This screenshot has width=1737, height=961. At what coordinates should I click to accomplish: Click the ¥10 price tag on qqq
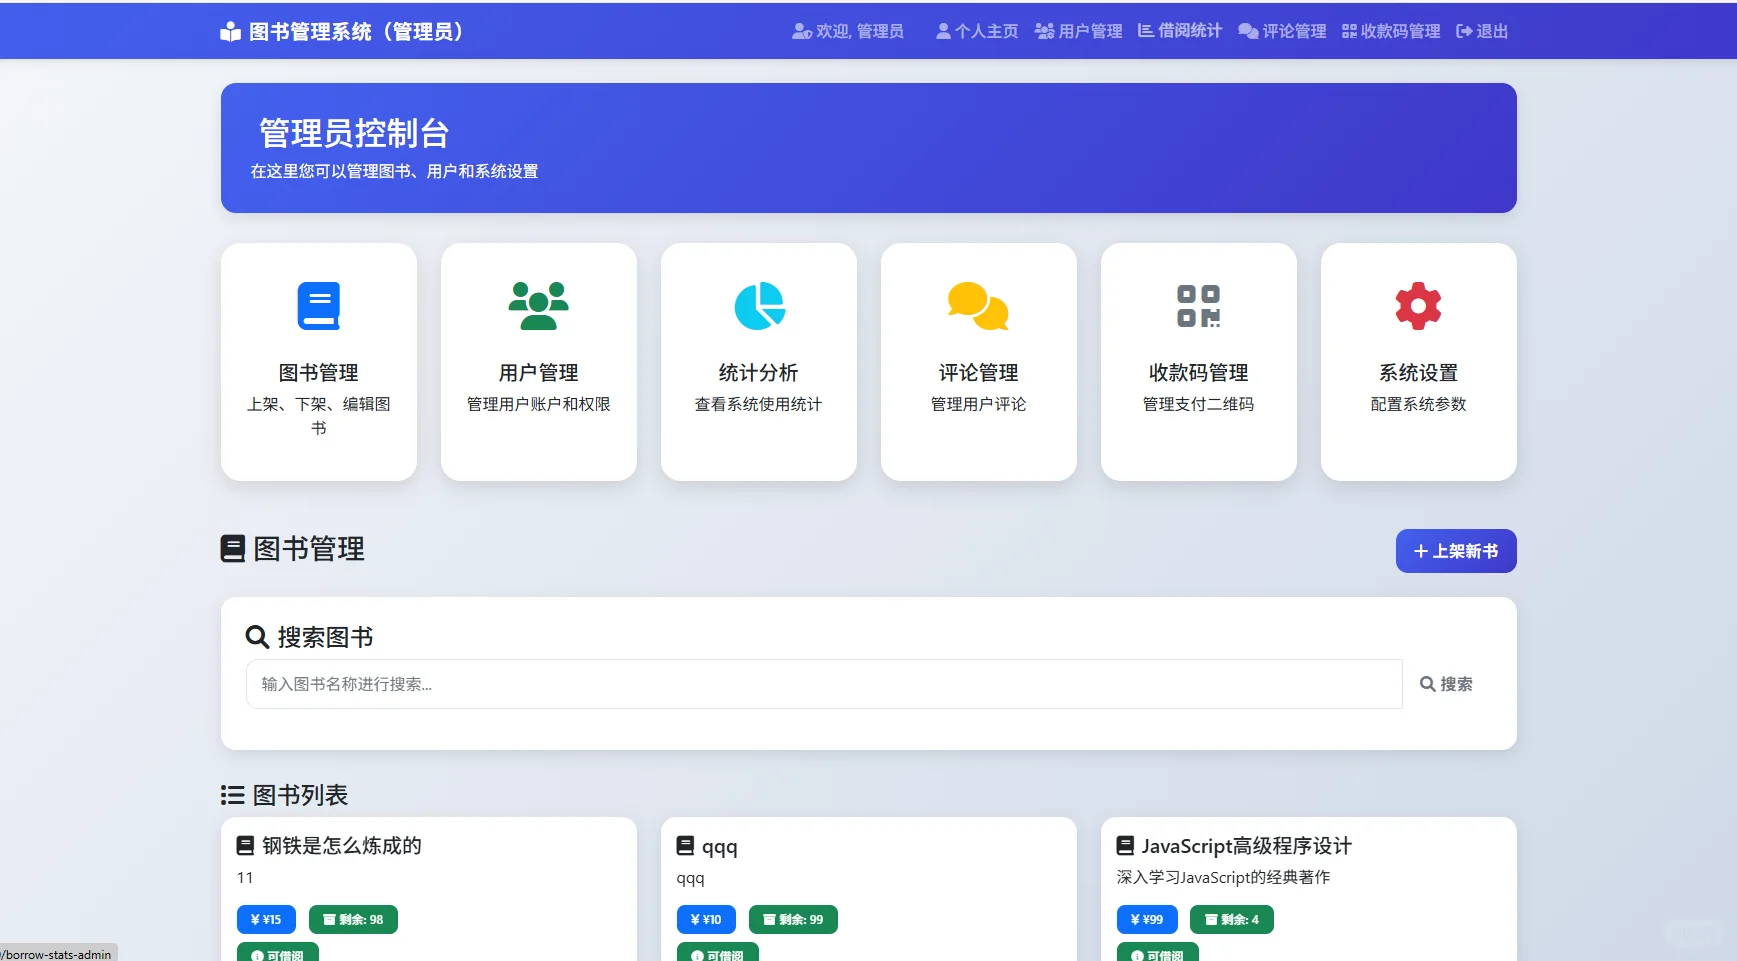click(705, 919)
